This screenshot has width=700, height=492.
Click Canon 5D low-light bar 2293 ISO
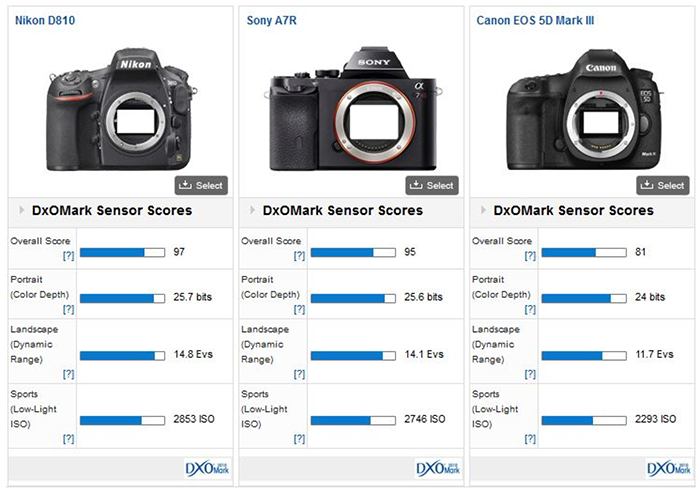tap(584, 420)
